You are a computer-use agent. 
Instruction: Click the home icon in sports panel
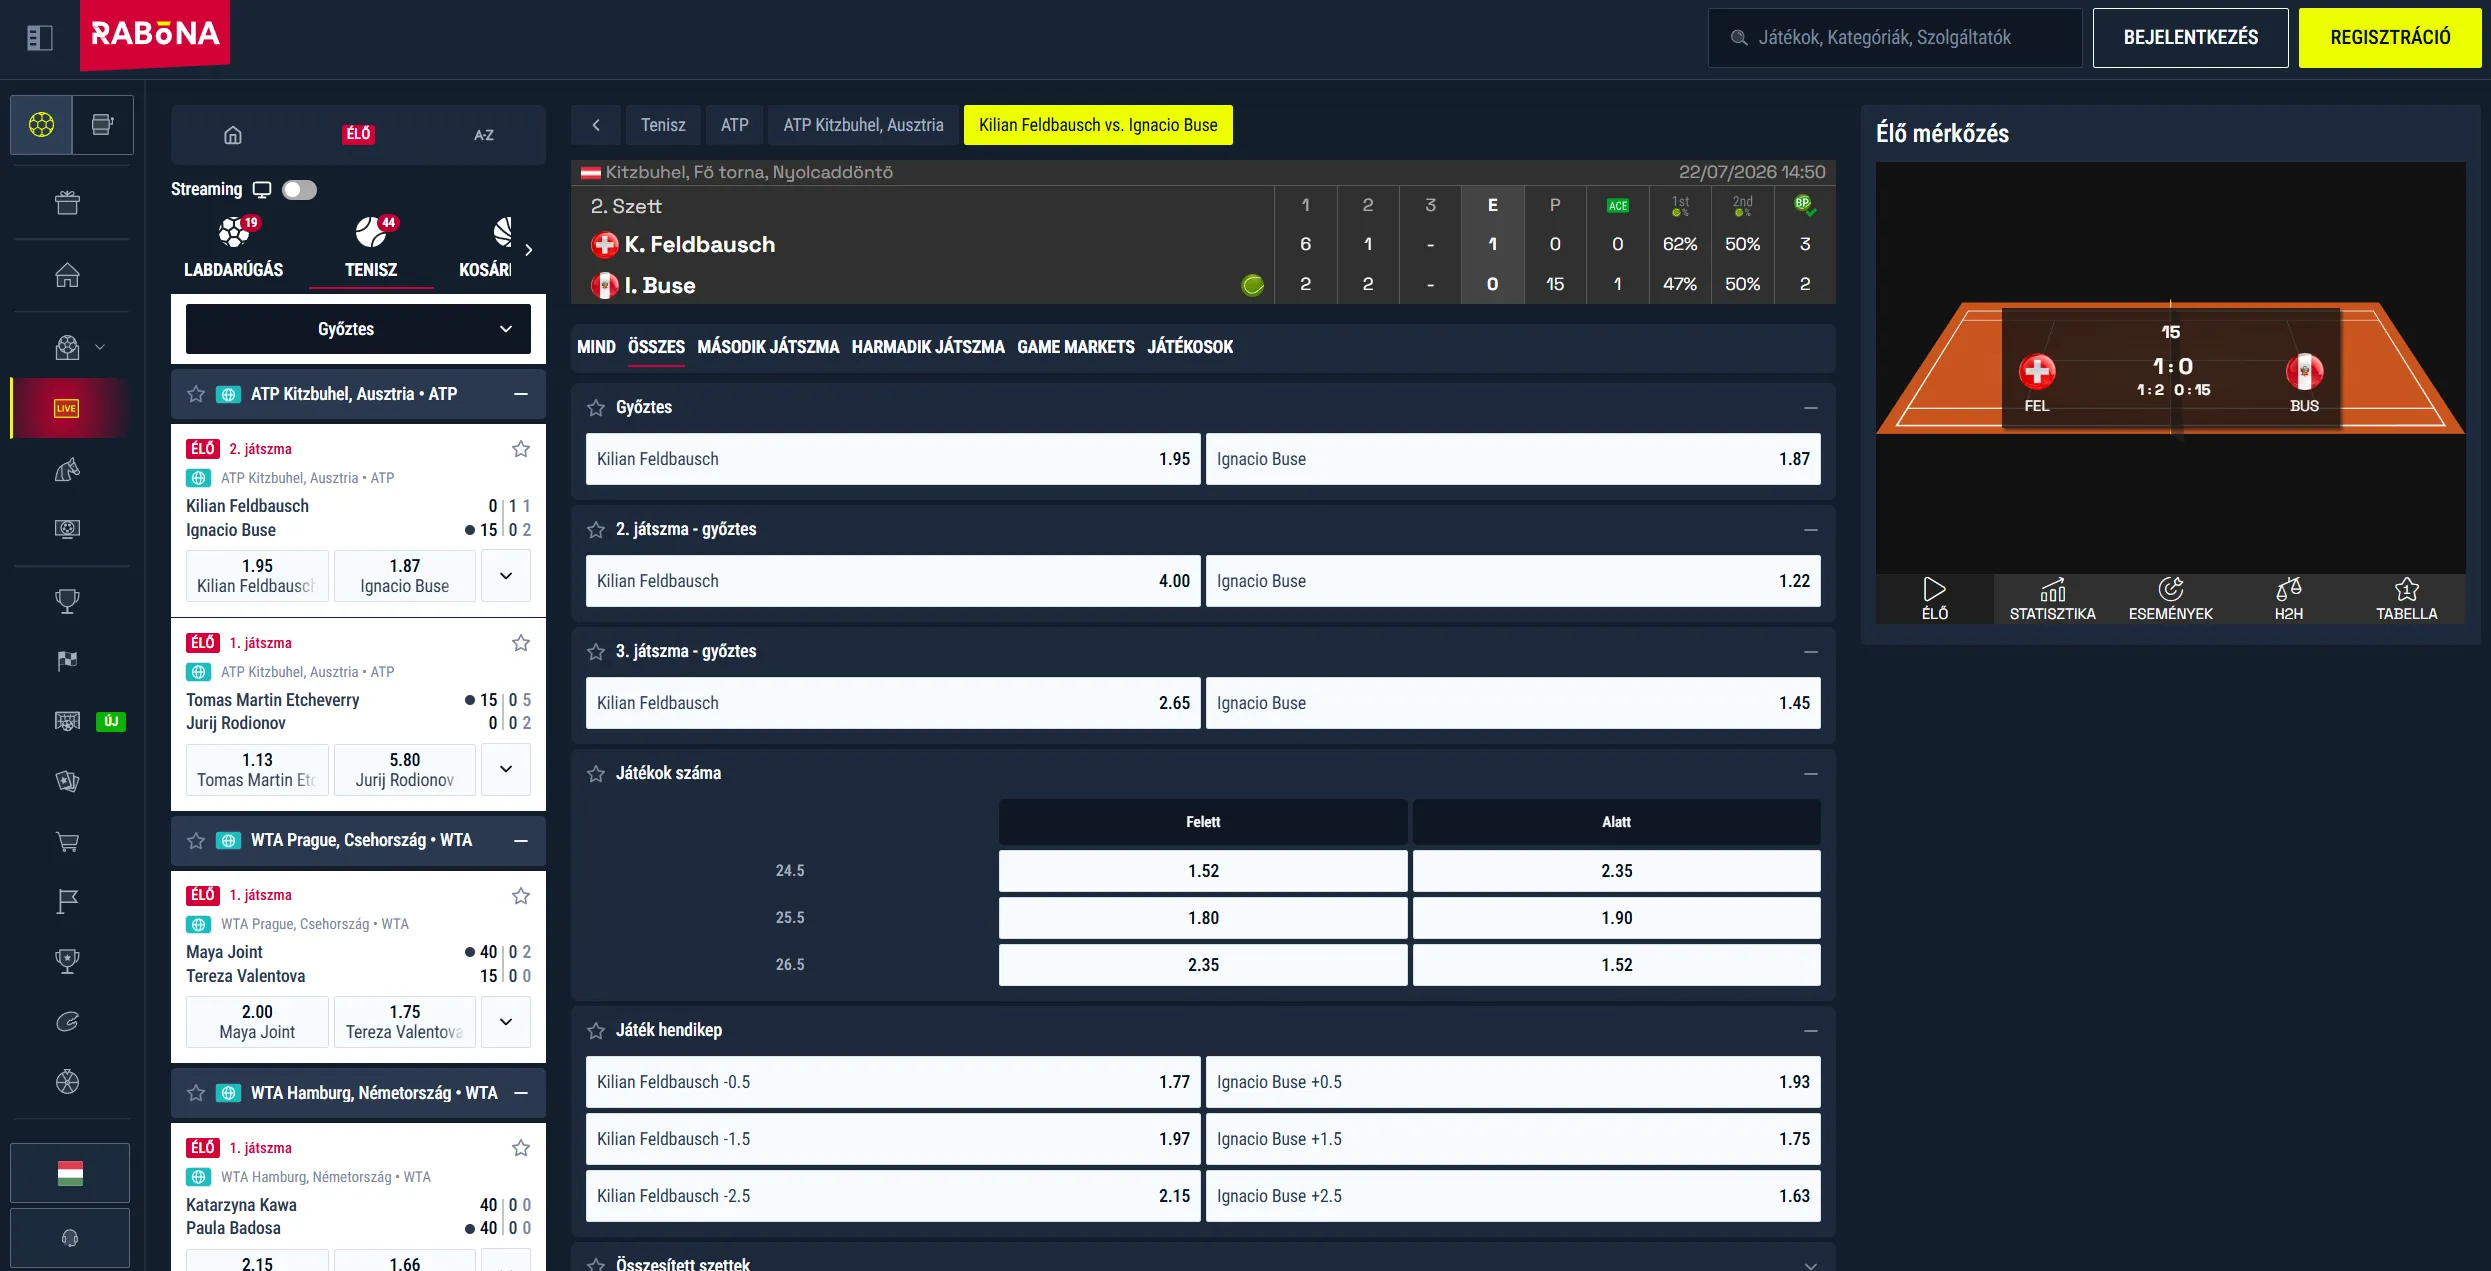(233, 135)
